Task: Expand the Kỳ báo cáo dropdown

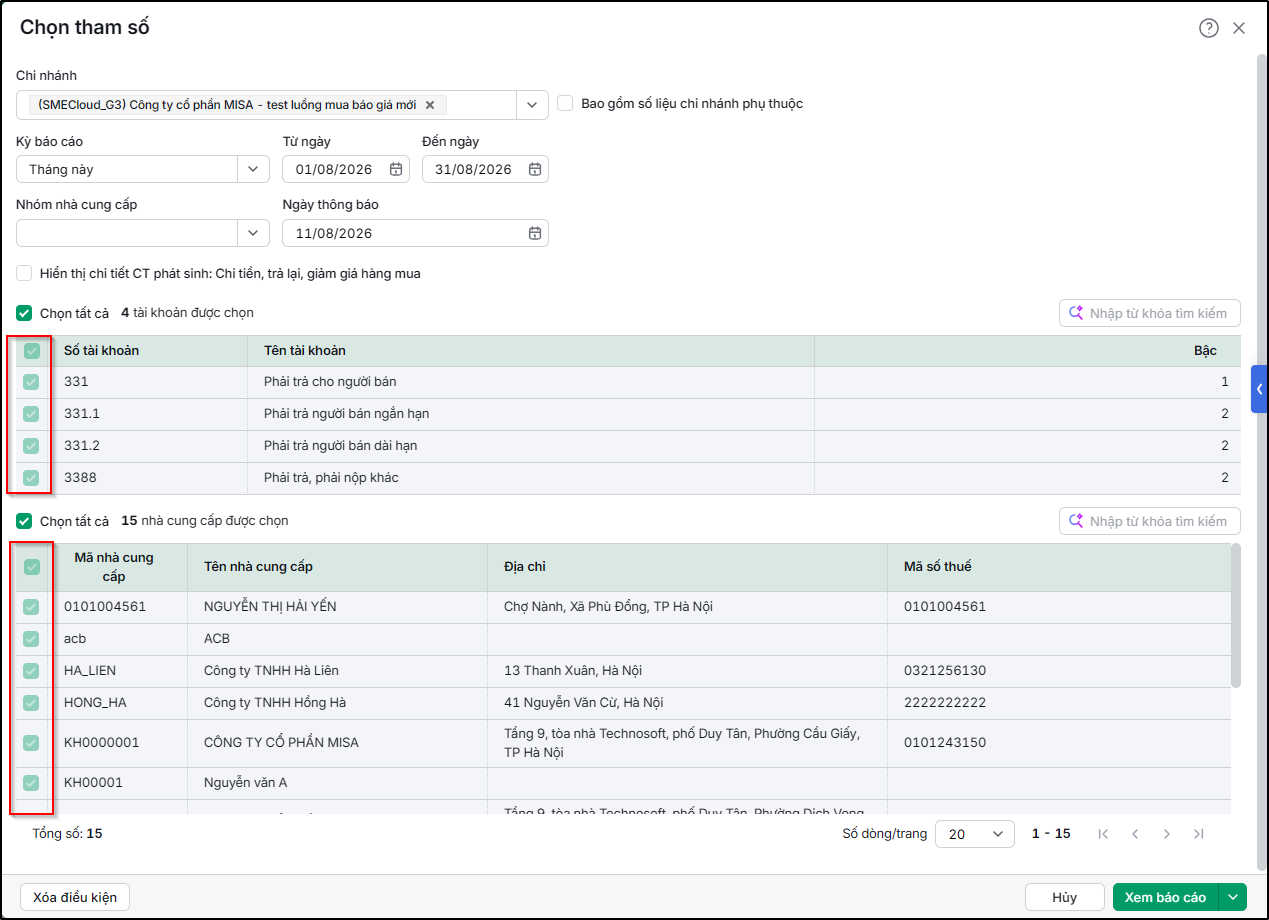Action: point(253,169)
